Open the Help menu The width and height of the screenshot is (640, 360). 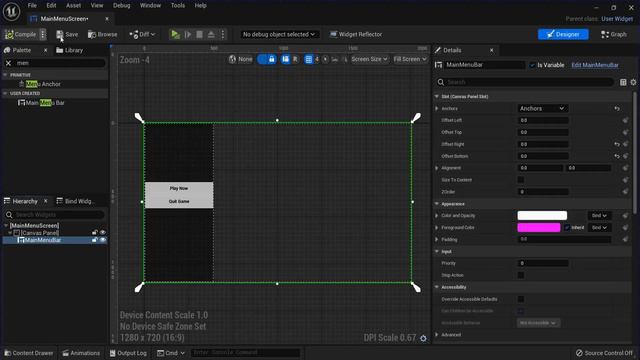(x=200, y=5)
